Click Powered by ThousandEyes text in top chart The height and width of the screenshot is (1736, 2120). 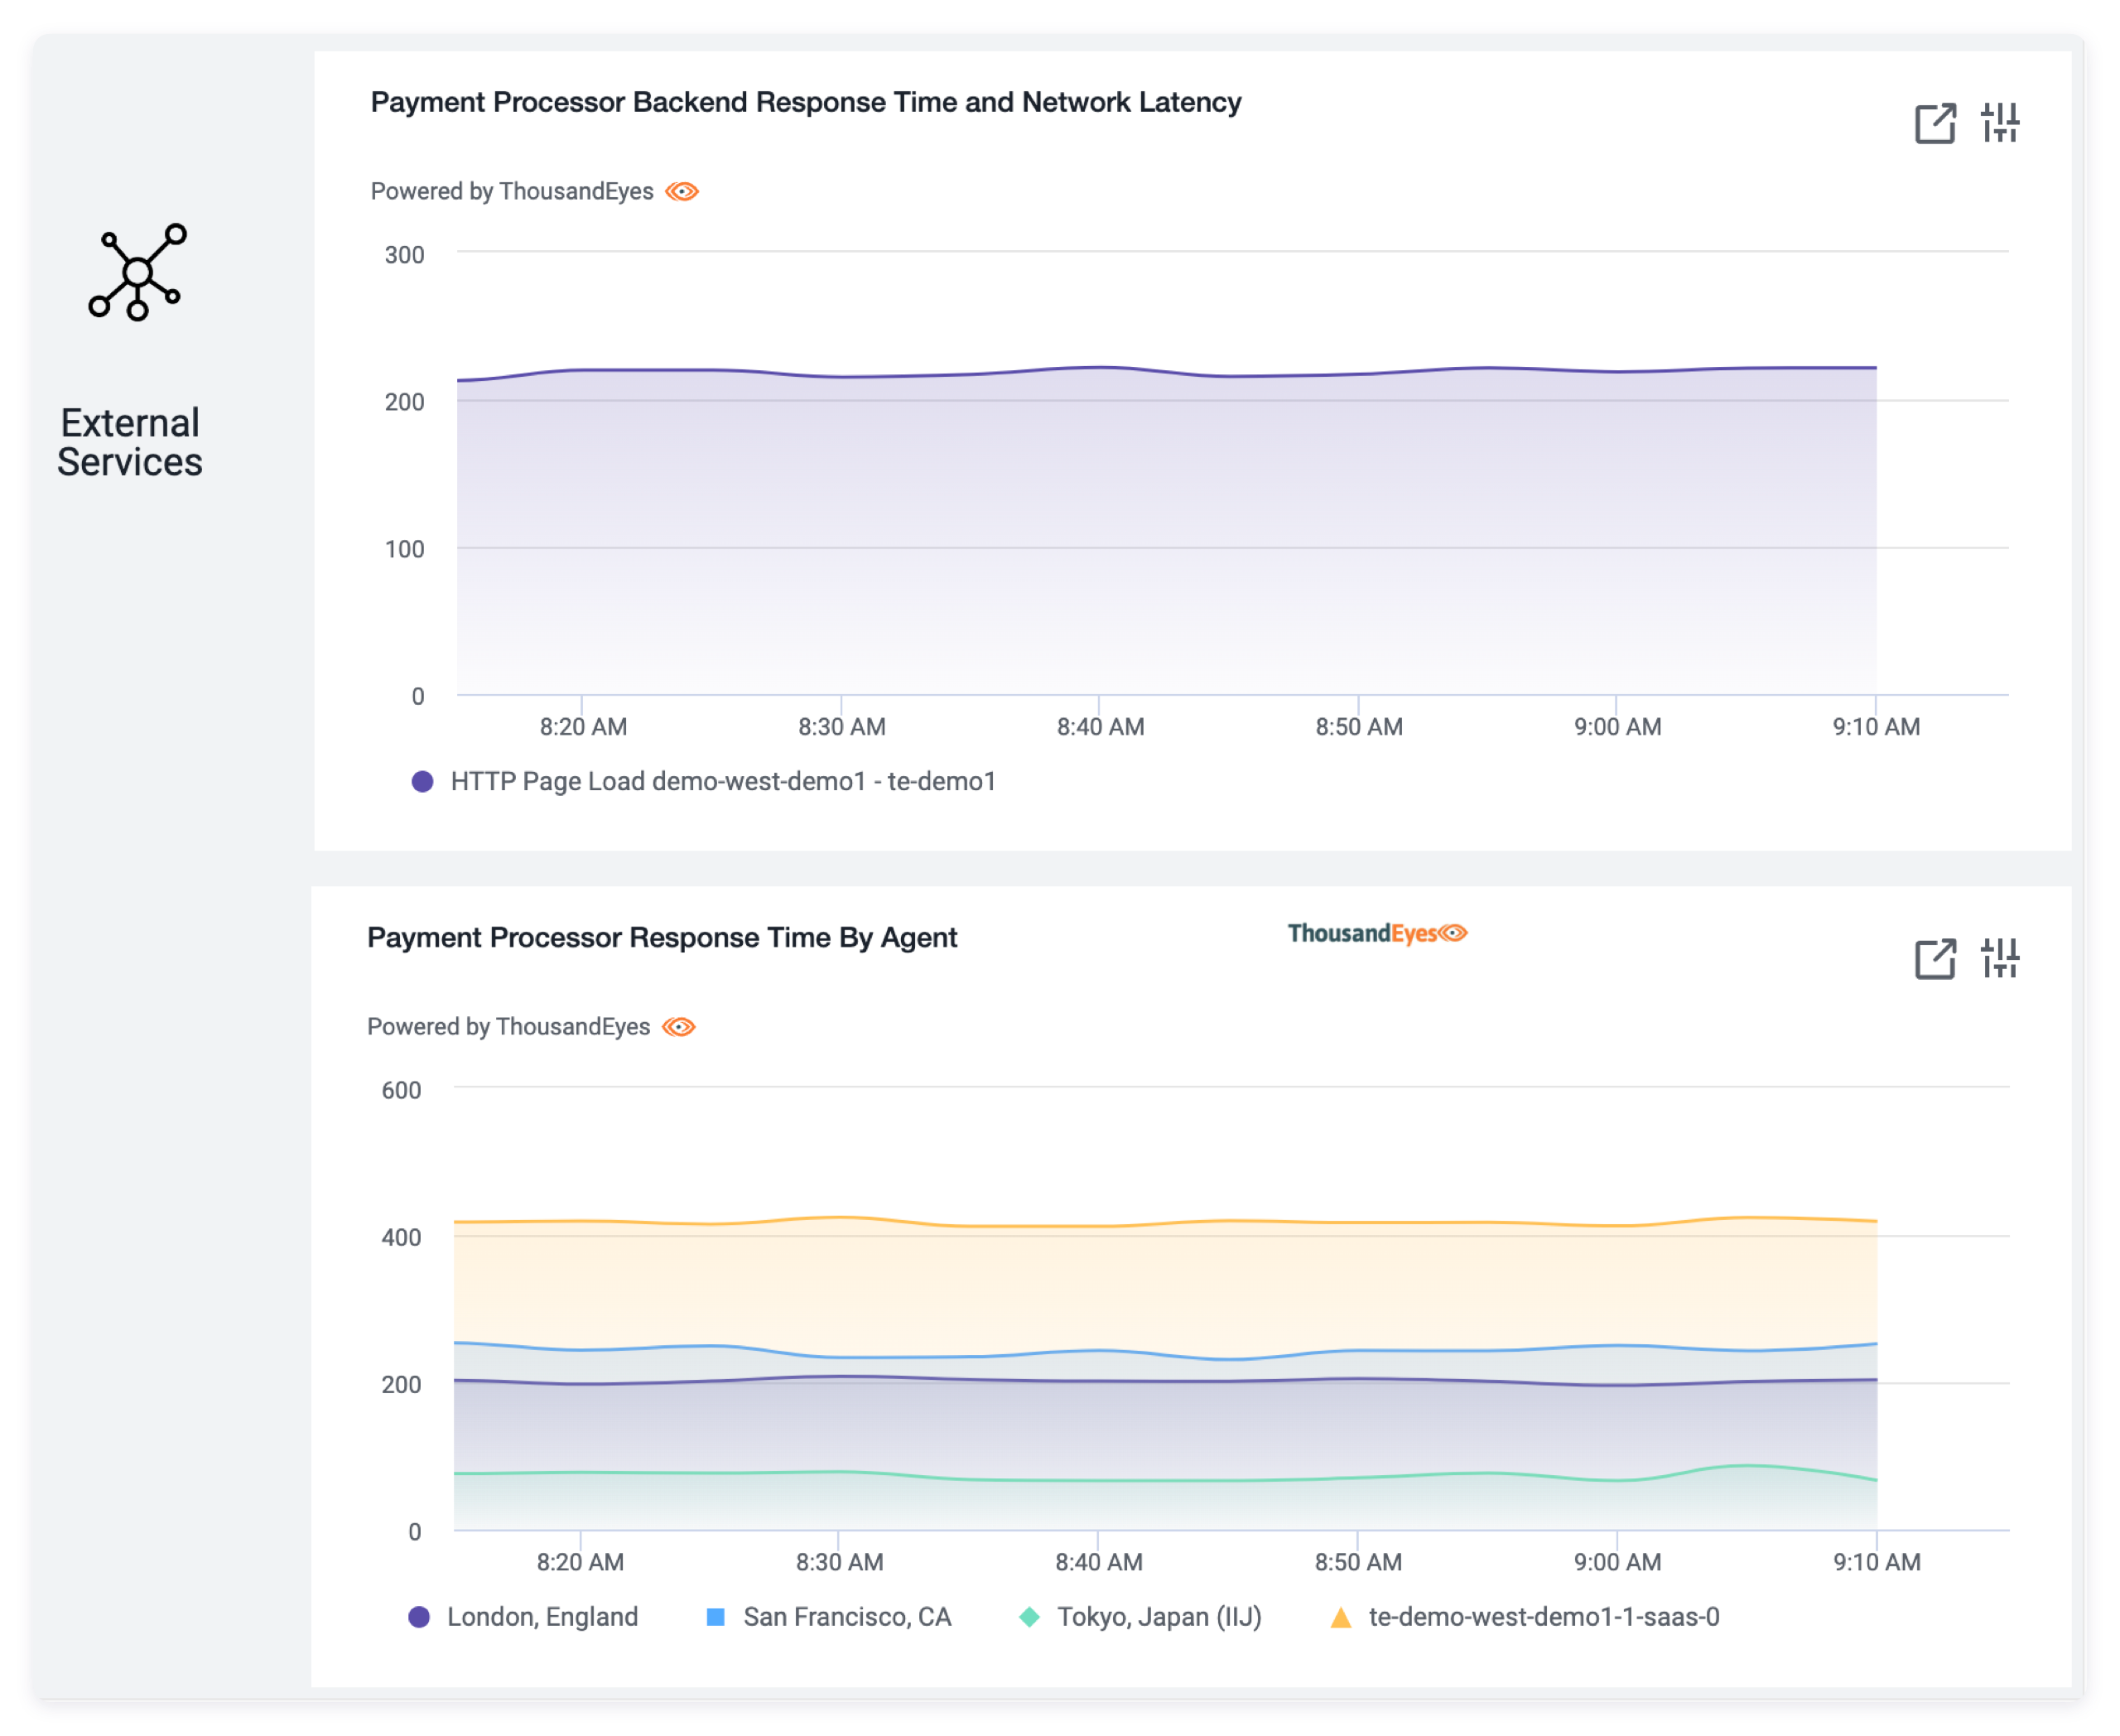pos(512,191)
